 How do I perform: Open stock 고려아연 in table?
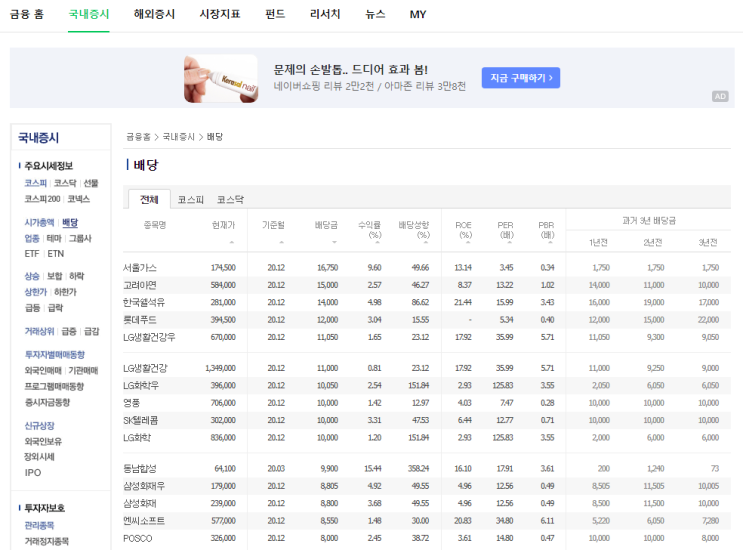140,285
